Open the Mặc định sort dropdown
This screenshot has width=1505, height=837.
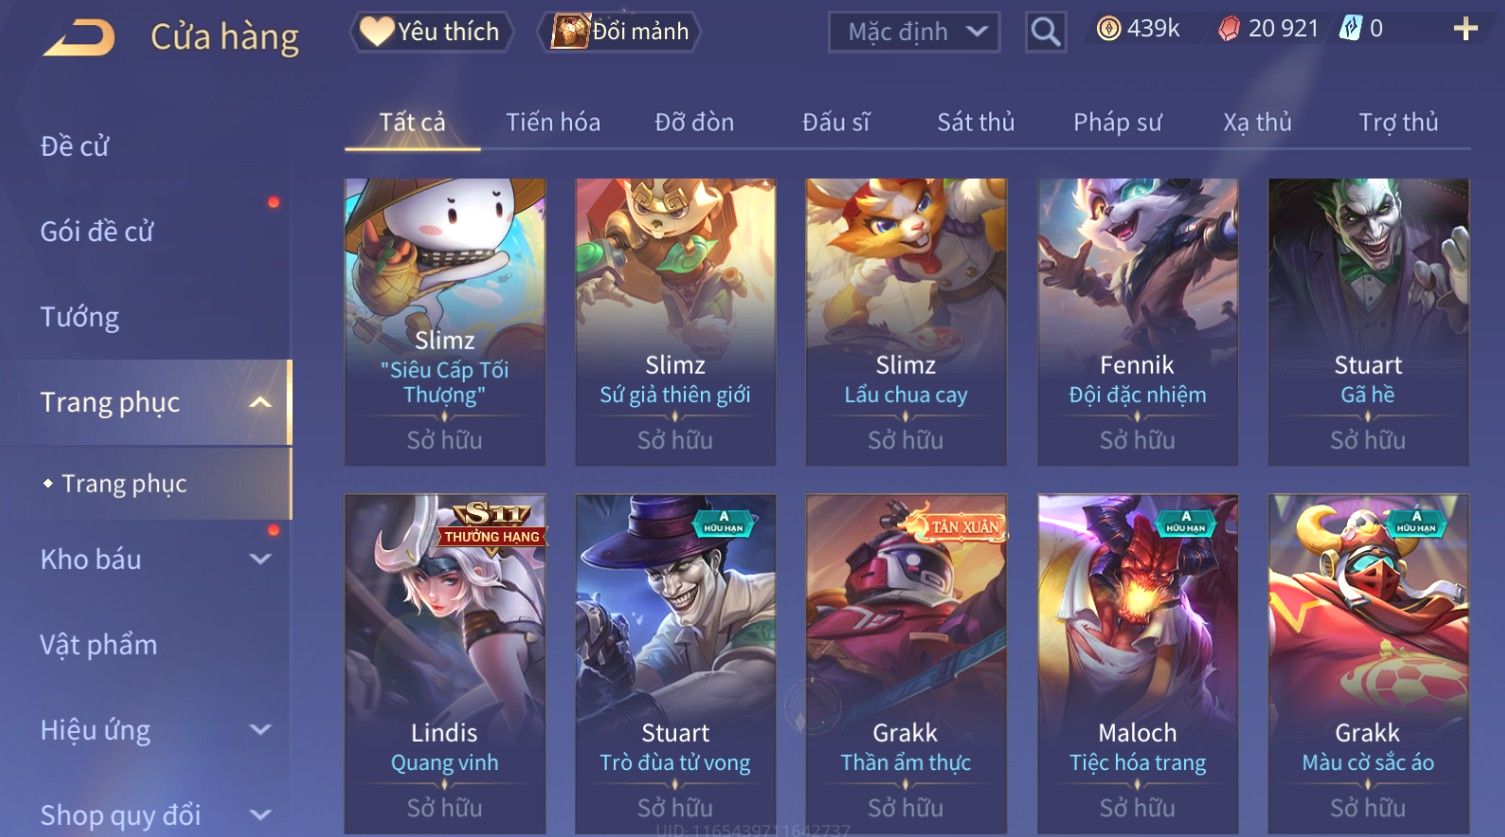point(914,32)
